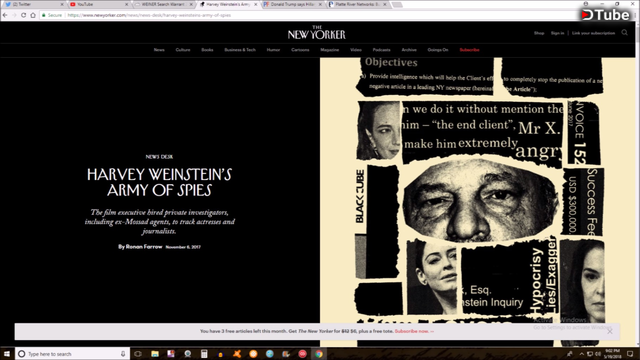Click the News Desk rubric link
Screen dimensions: 640x360
159,157
